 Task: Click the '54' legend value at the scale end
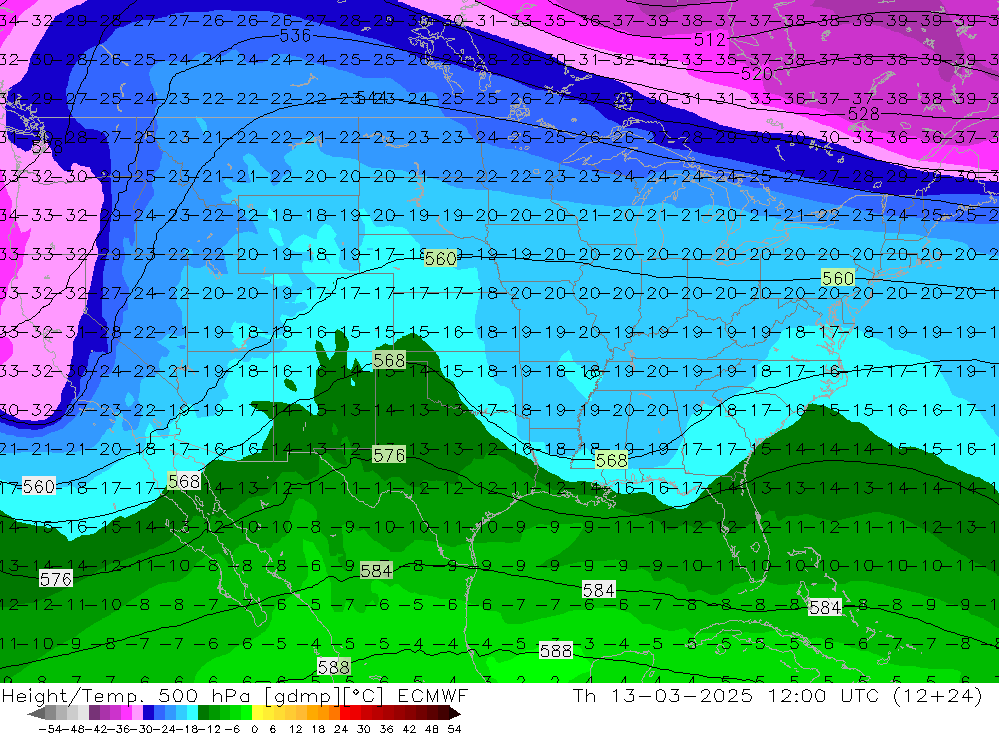[x=454, y=729]
